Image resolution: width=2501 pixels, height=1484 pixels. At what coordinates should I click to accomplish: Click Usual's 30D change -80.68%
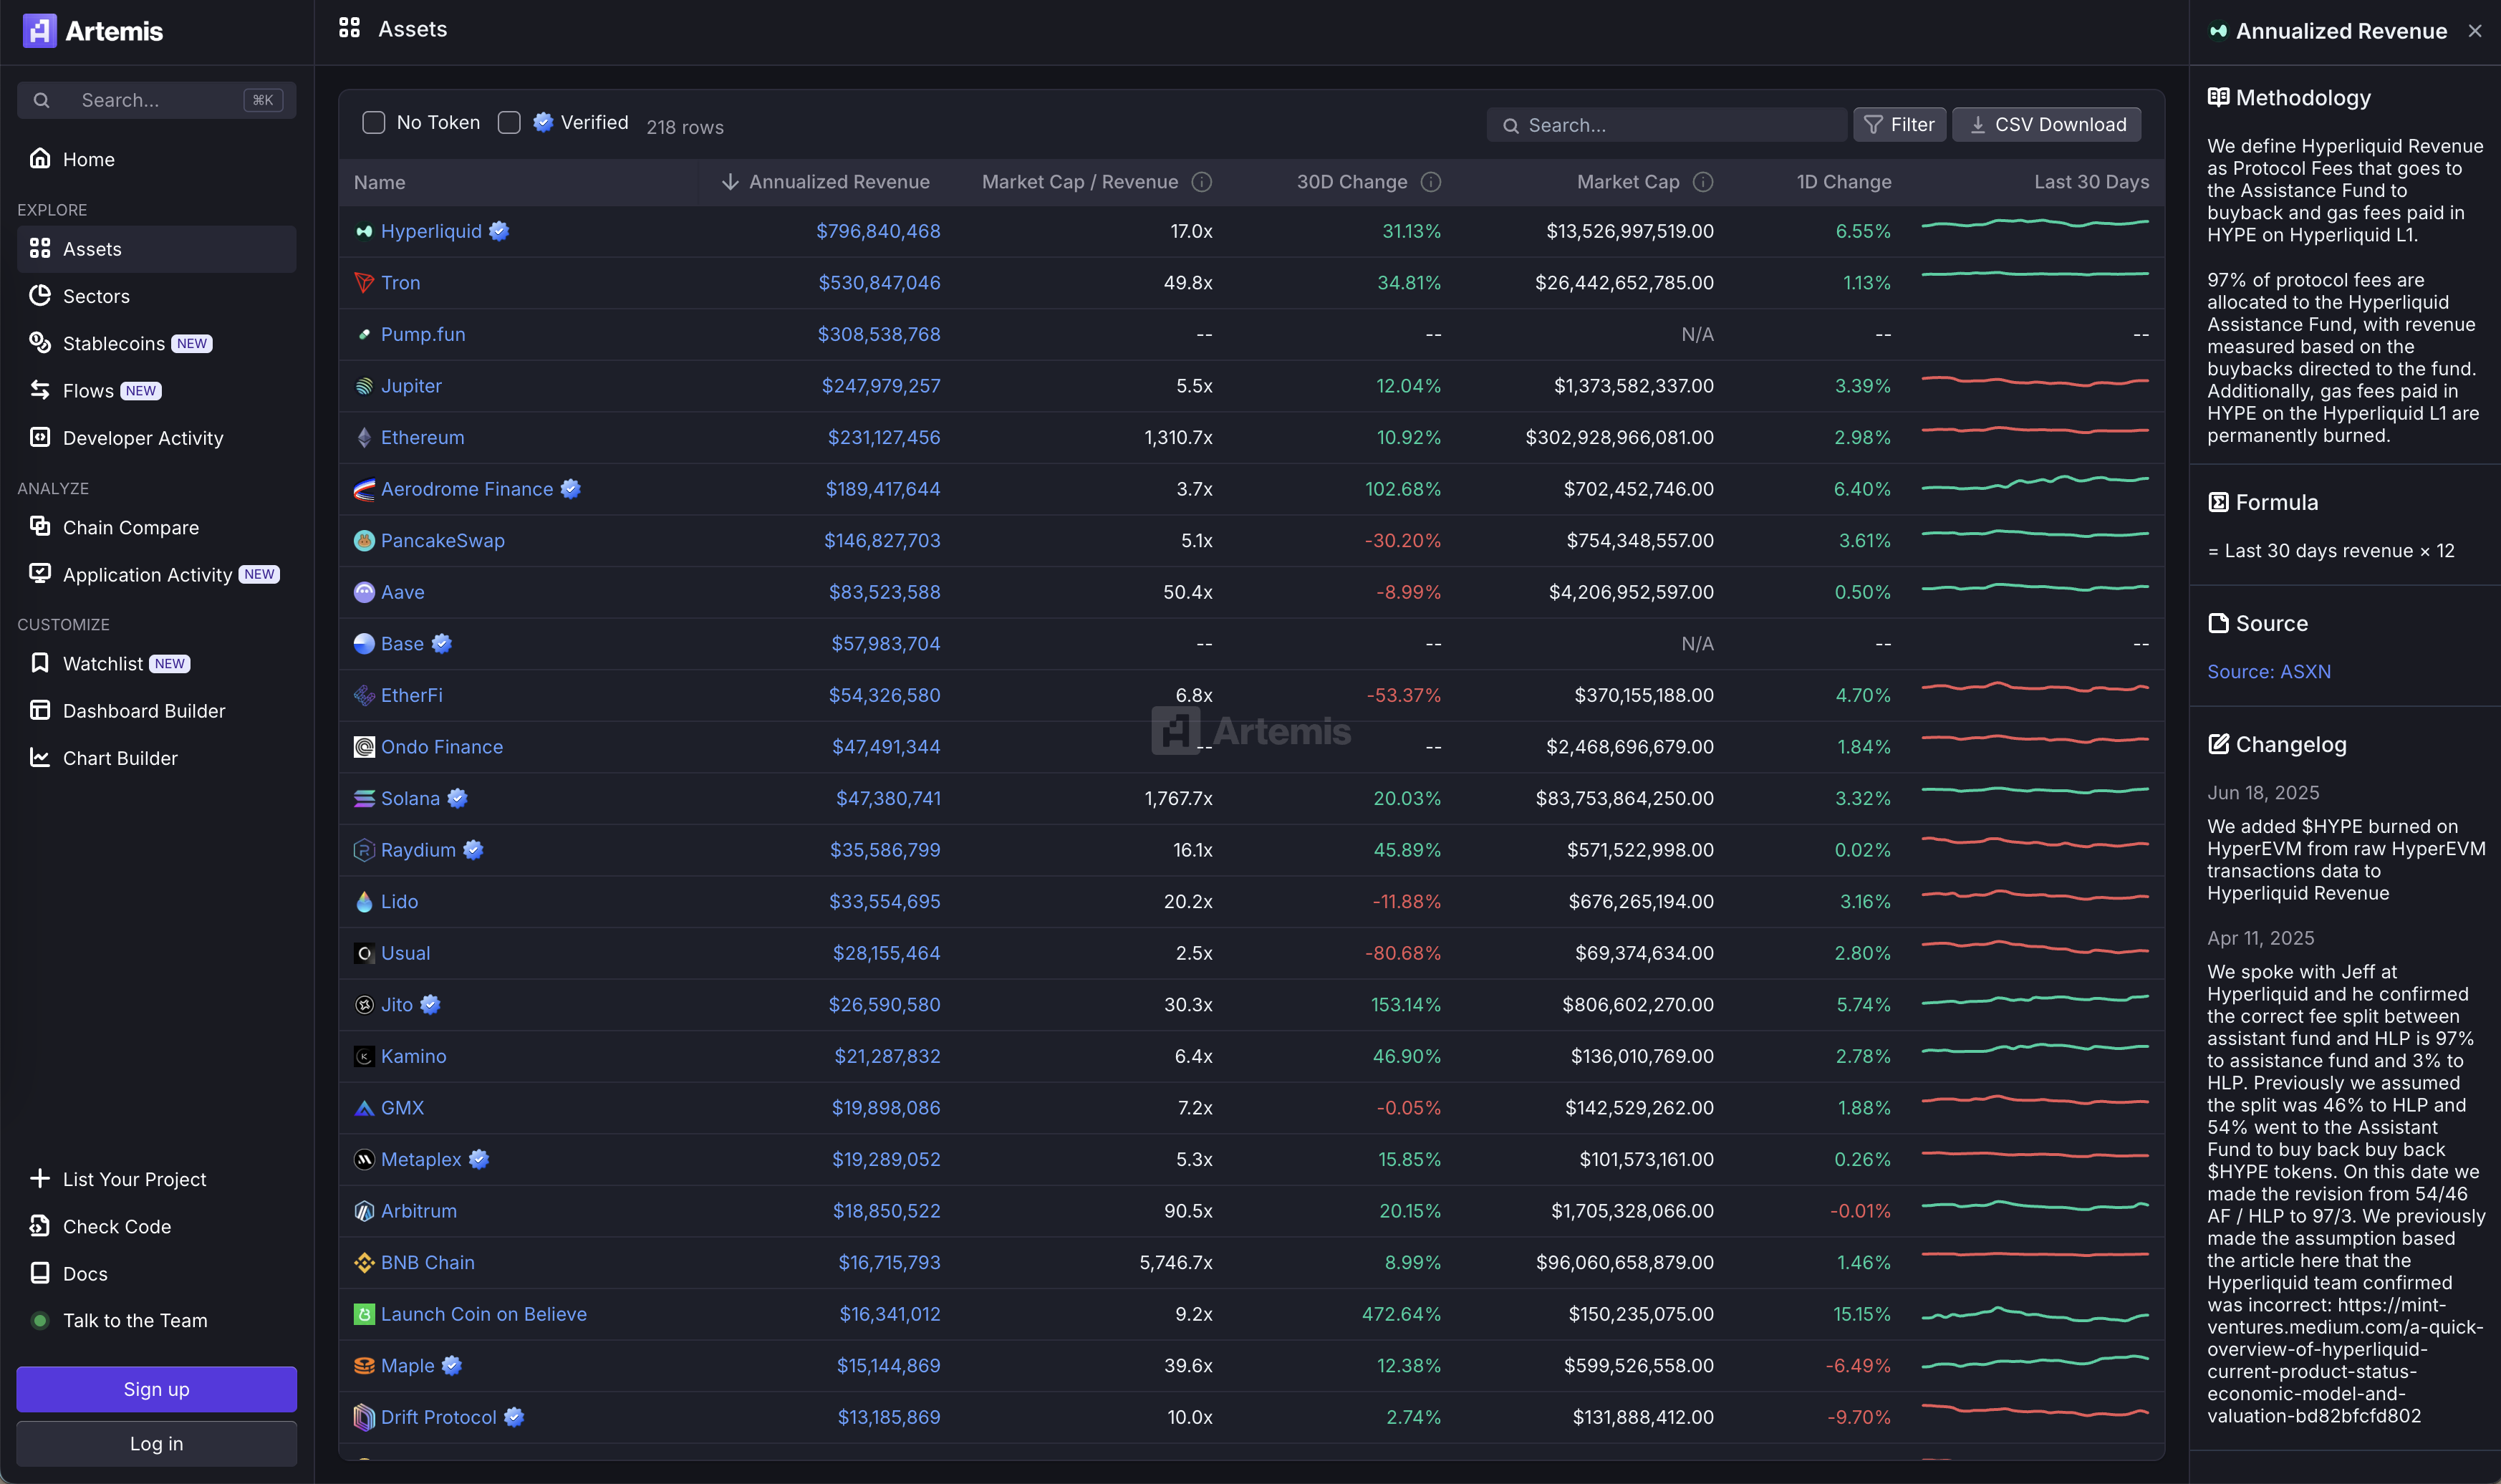(1403, 953)
